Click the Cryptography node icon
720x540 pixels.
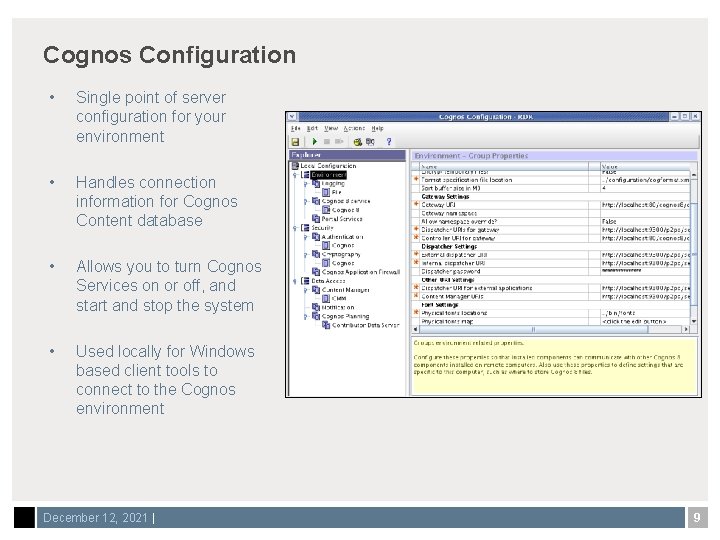click(316, 254)
